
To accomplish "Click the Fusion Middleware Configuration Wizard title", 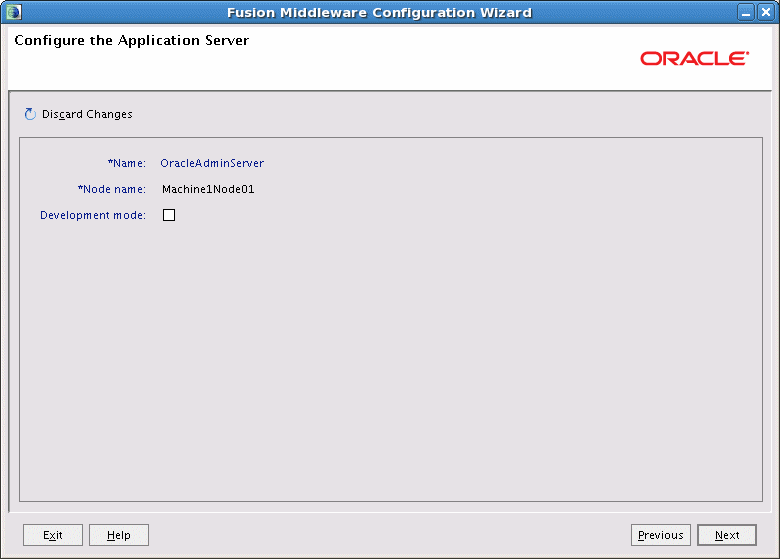I will pos(380,12).
